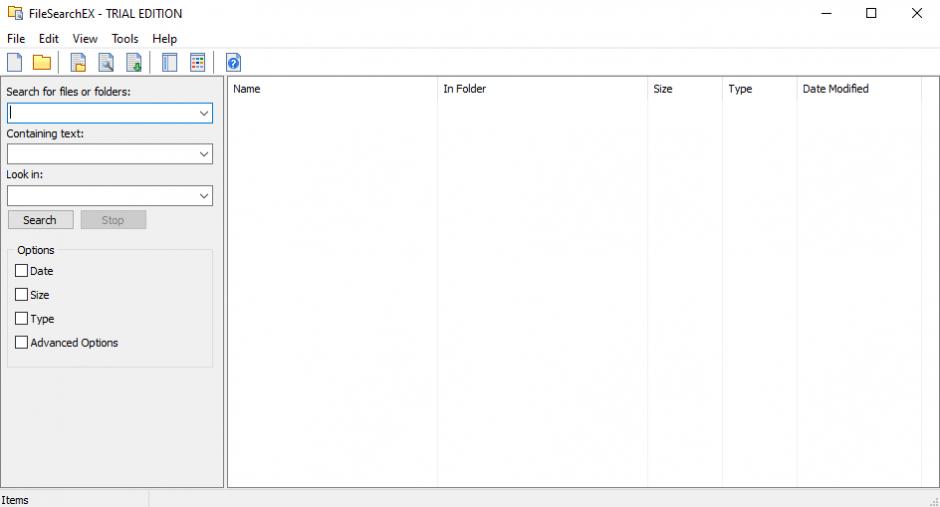
Task: Expand the Search for files or folders dropdown
Action: pos(204,113)
